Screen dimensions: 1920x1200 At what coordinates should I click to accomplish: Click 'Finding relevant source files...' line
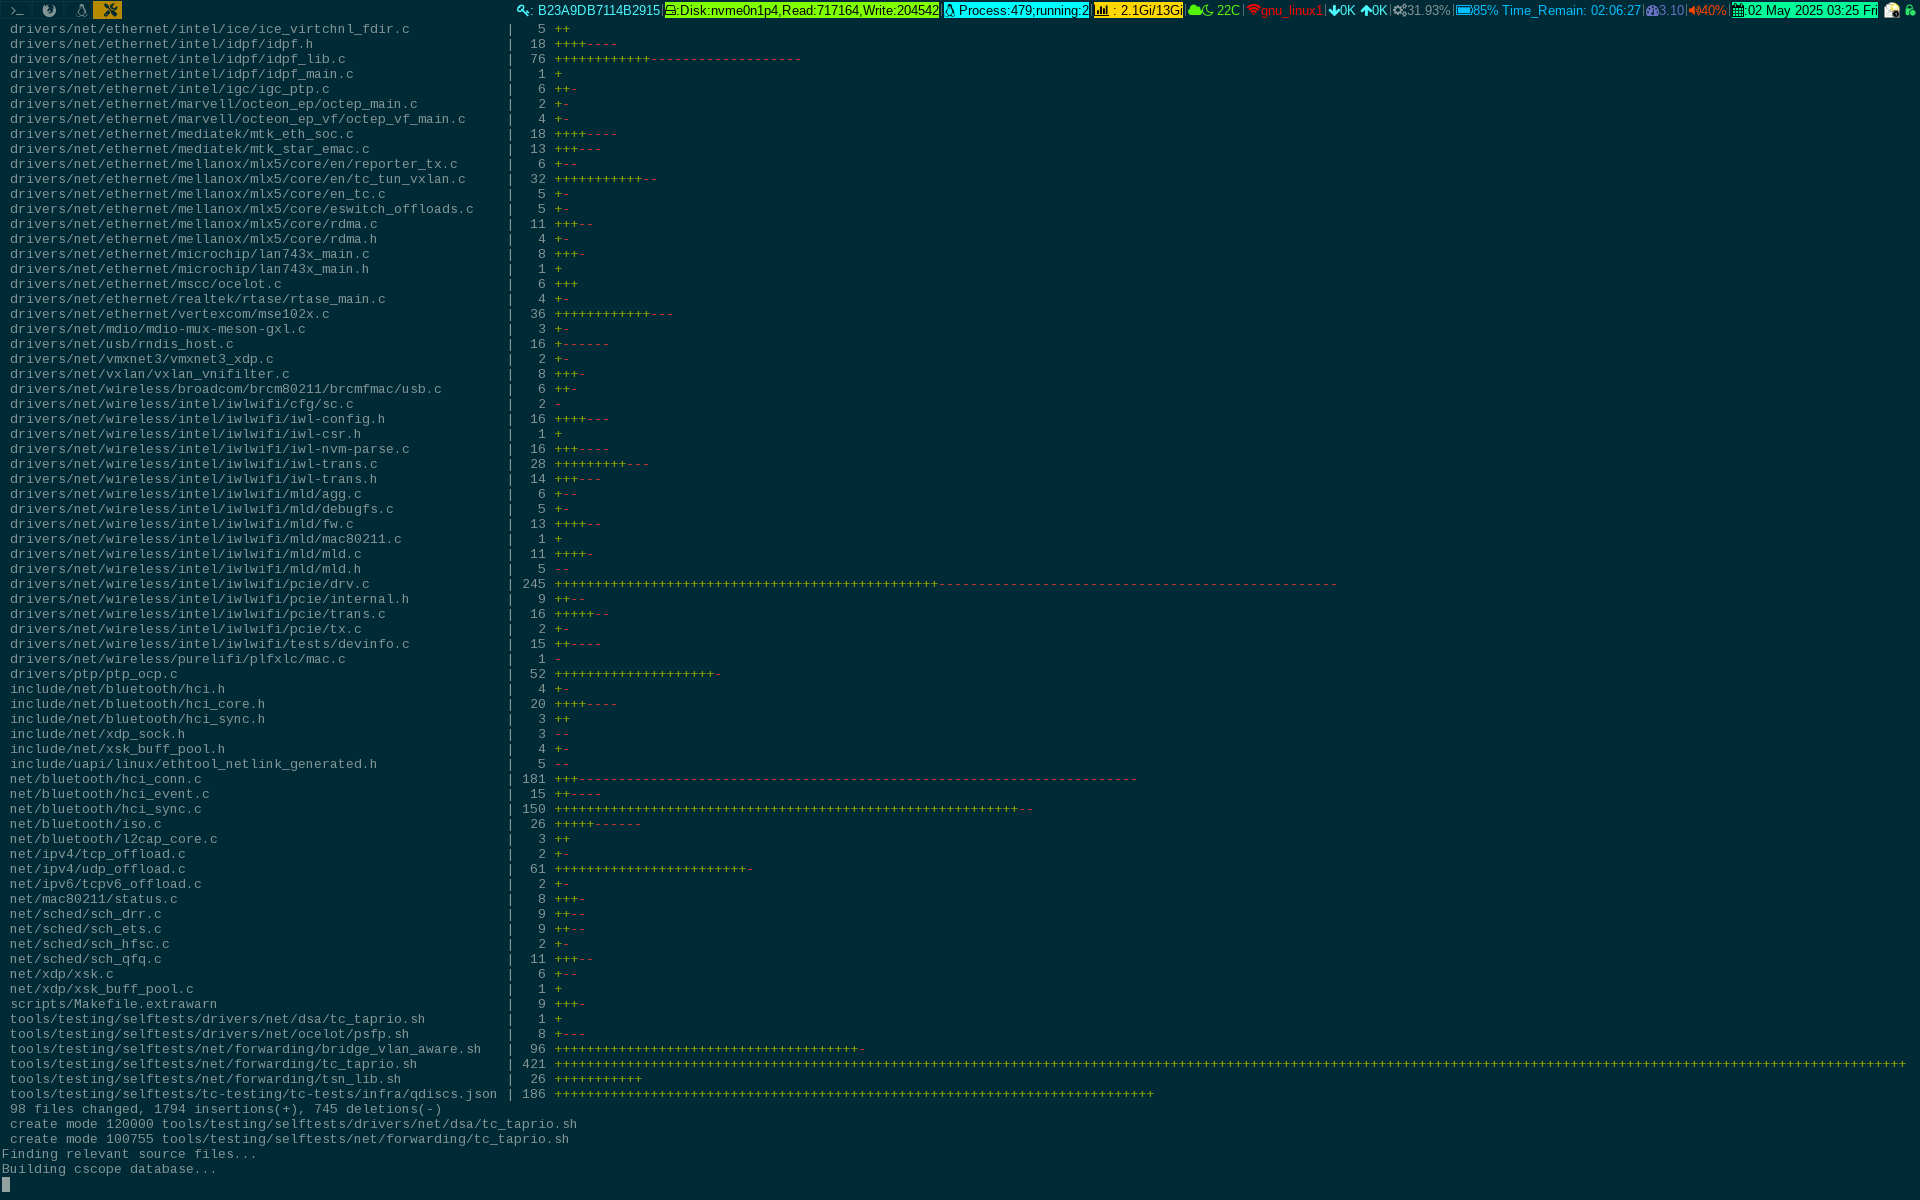129,1154
